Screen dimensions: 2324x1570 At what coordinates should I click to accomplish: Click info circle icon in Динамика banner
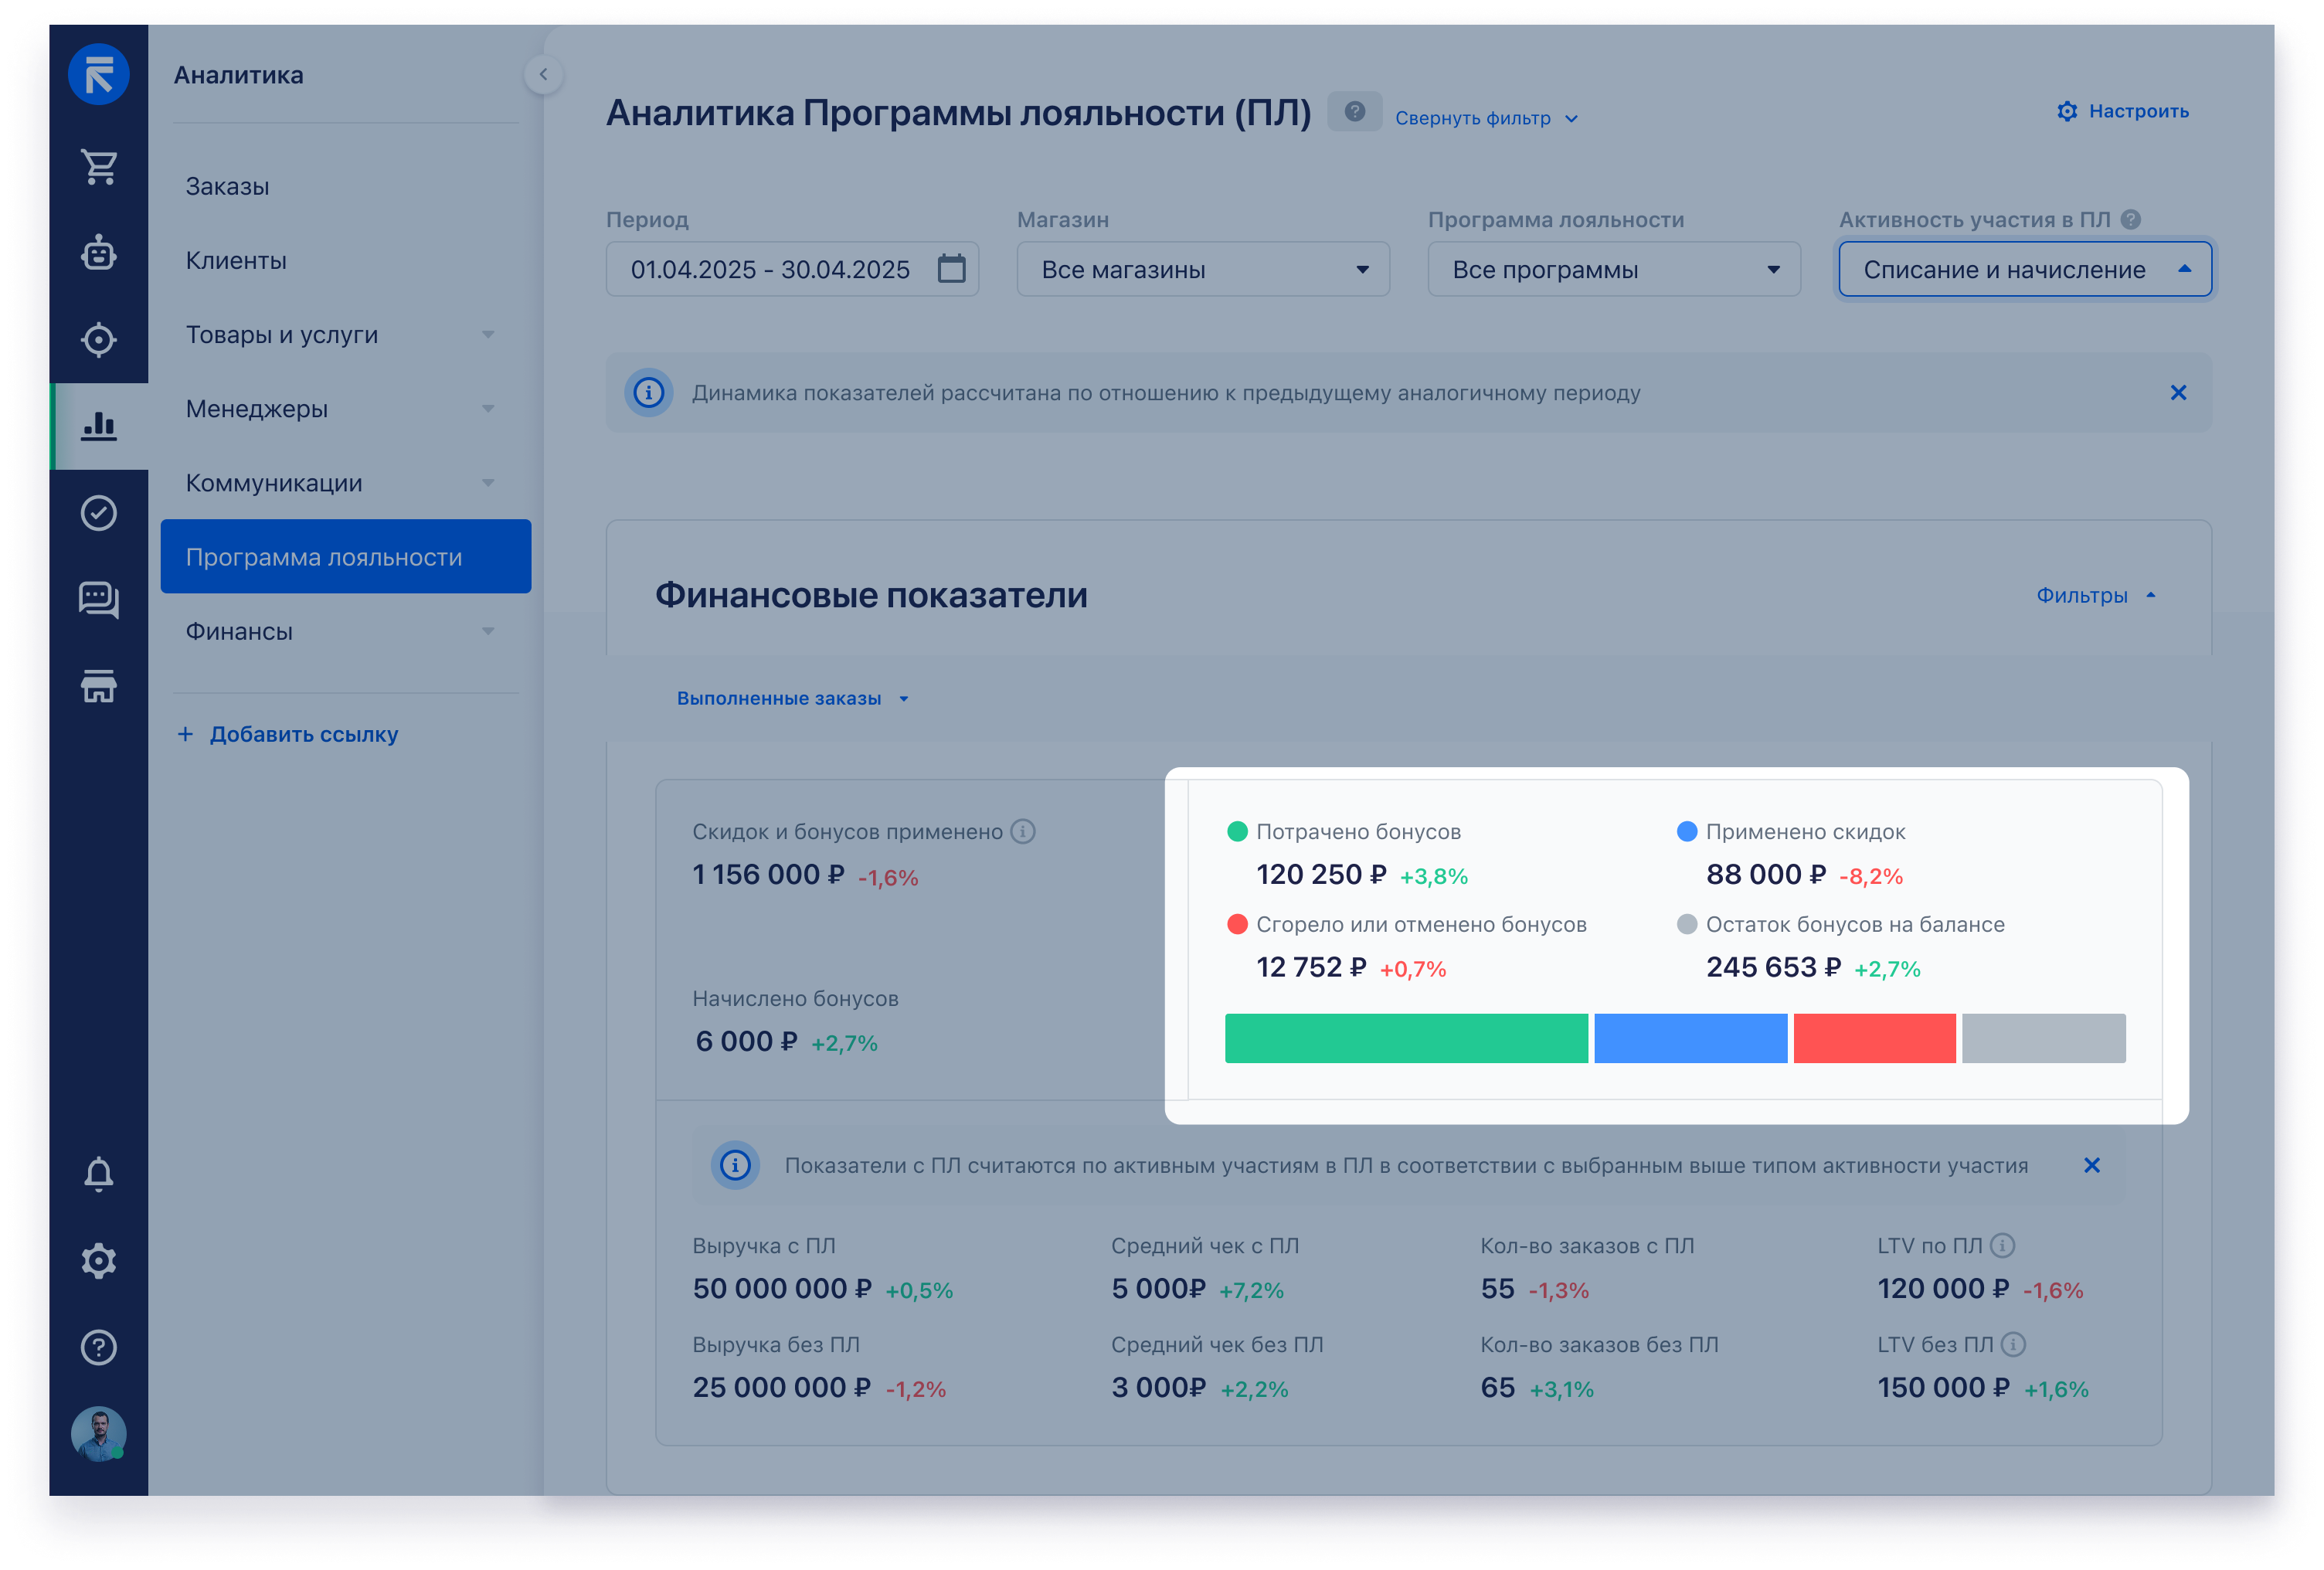pyautogui.click(x=648, y=393)
